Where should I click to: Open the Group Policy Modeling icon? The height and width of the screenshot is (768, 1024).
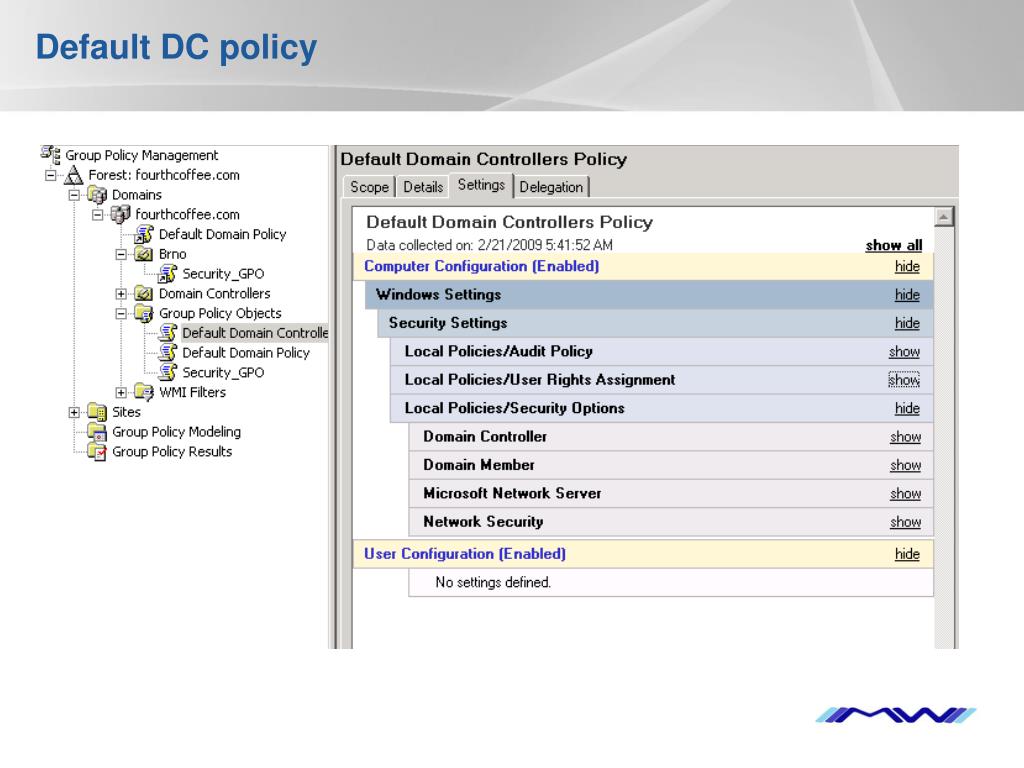(x=97, y=432)
